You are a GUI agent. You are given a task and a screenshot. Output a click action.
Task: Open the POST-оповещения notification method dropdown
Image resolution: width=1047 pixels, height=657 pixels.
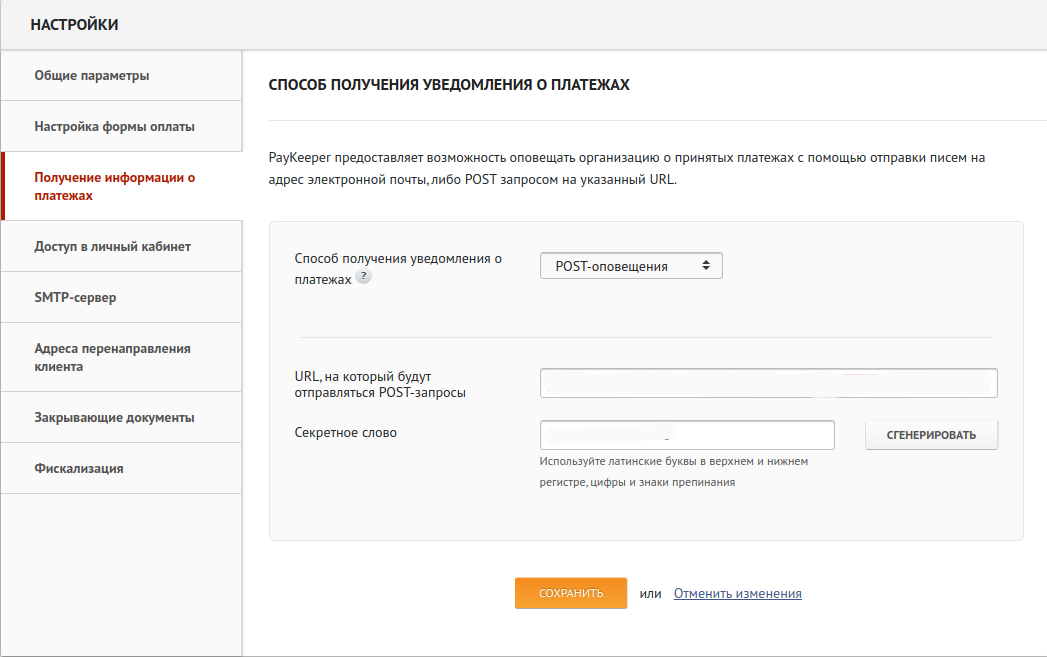631,266
